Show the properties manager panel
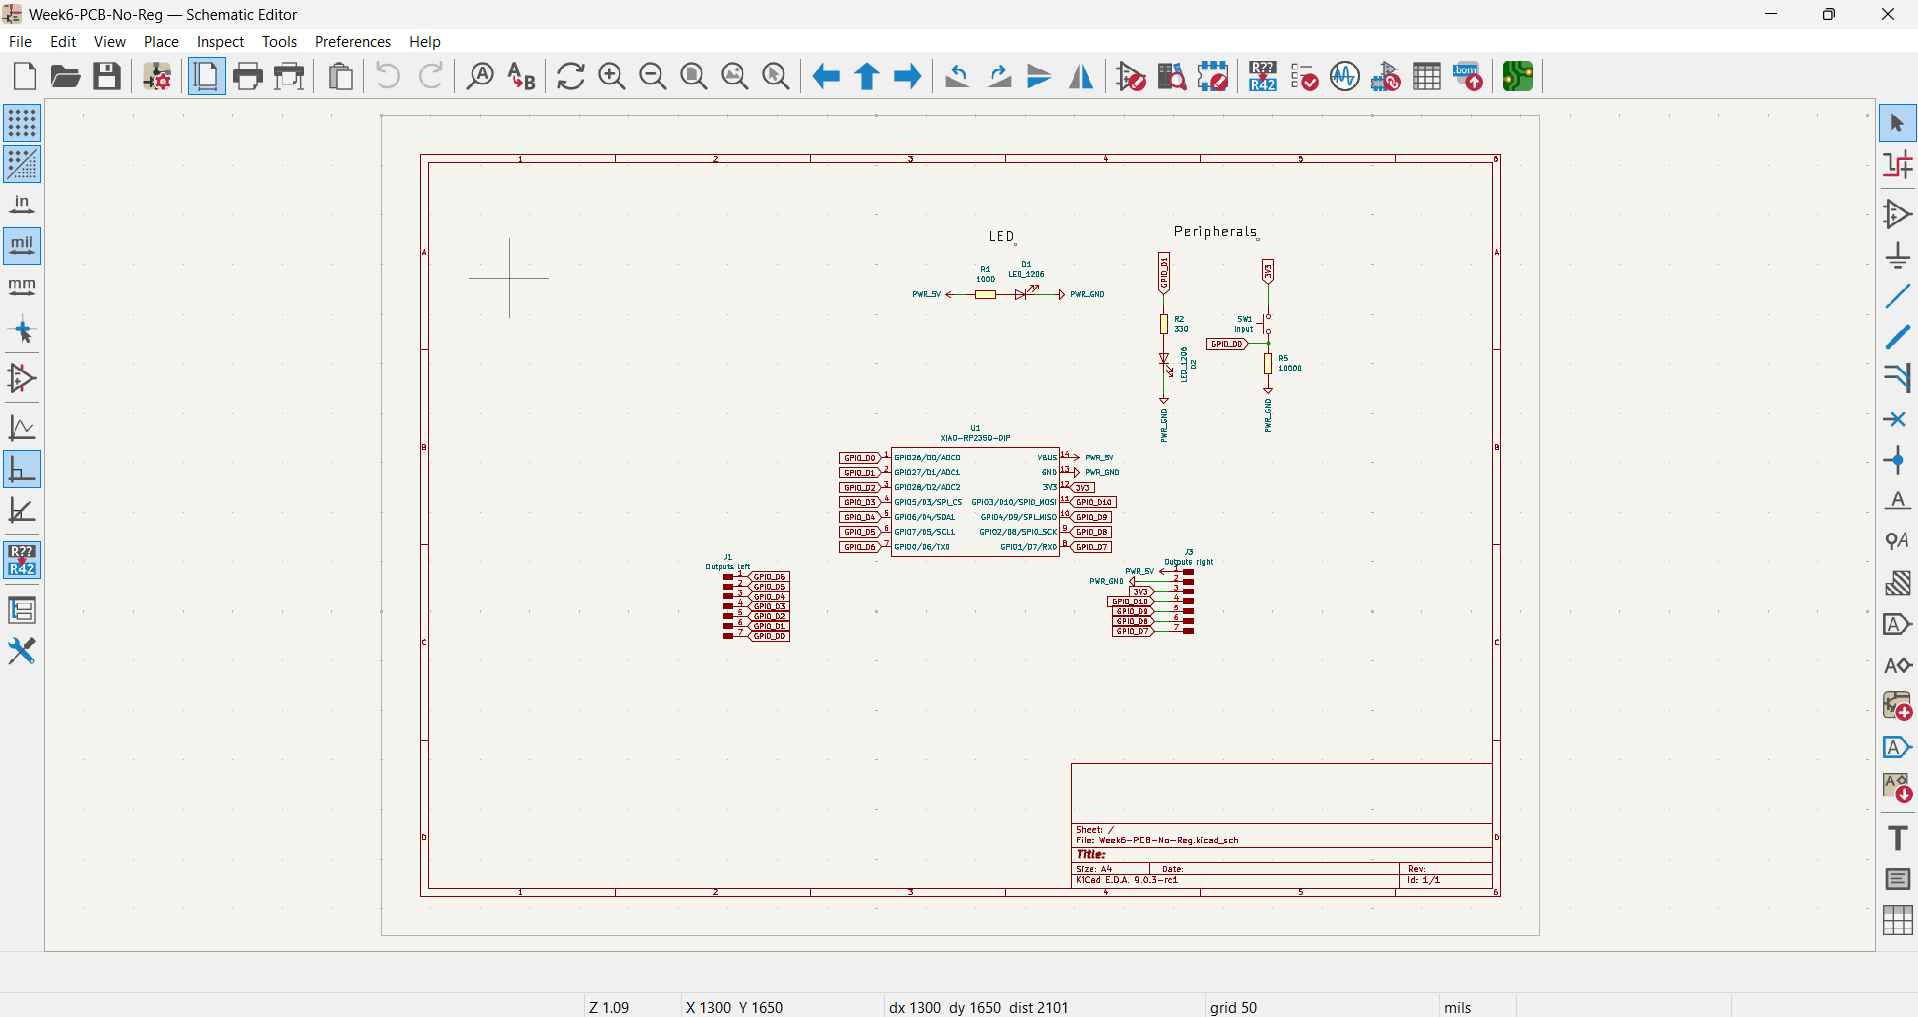Viewport: 1918px width, 1017px height. tap(22, 651)
